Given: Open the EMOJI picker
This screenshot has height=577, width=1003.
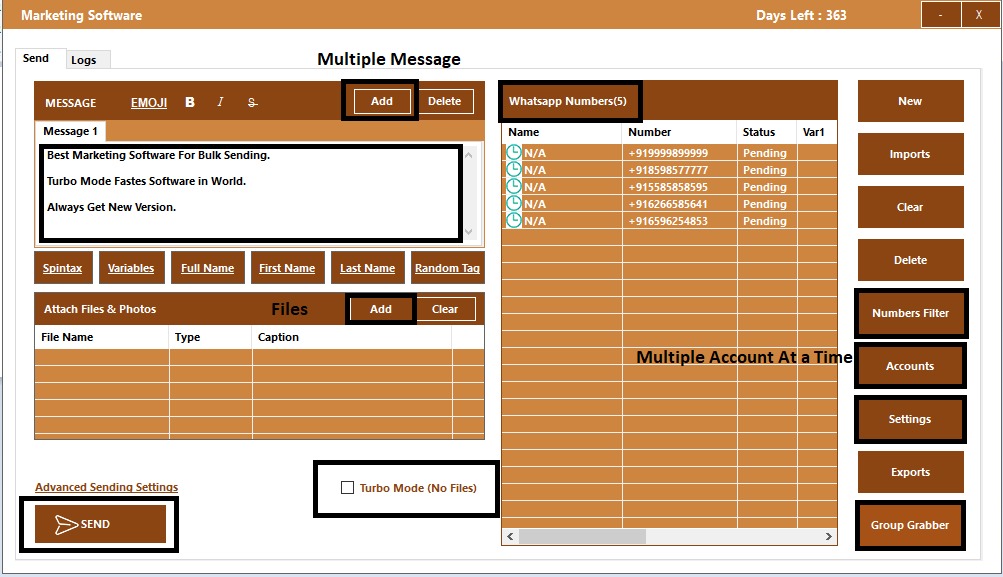Looking at the screenshot, I should pyautogui.click(x=148, y=102).
